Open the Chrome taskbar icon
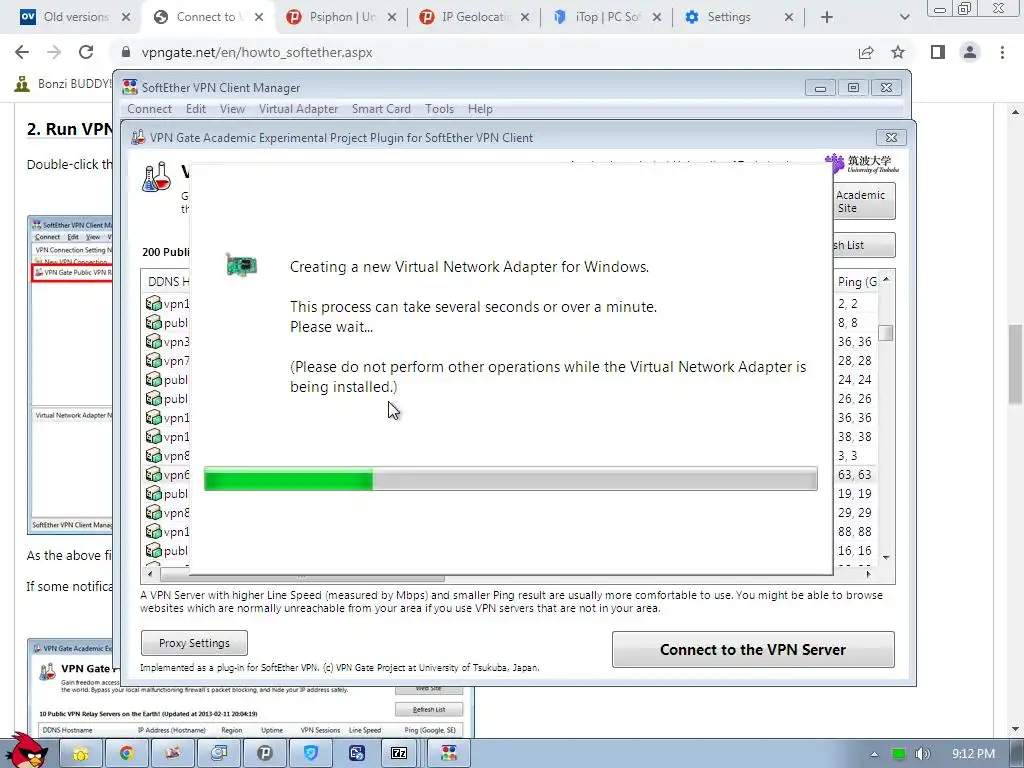The height and width of the screenshot is (768, 1024). point(127,754)
